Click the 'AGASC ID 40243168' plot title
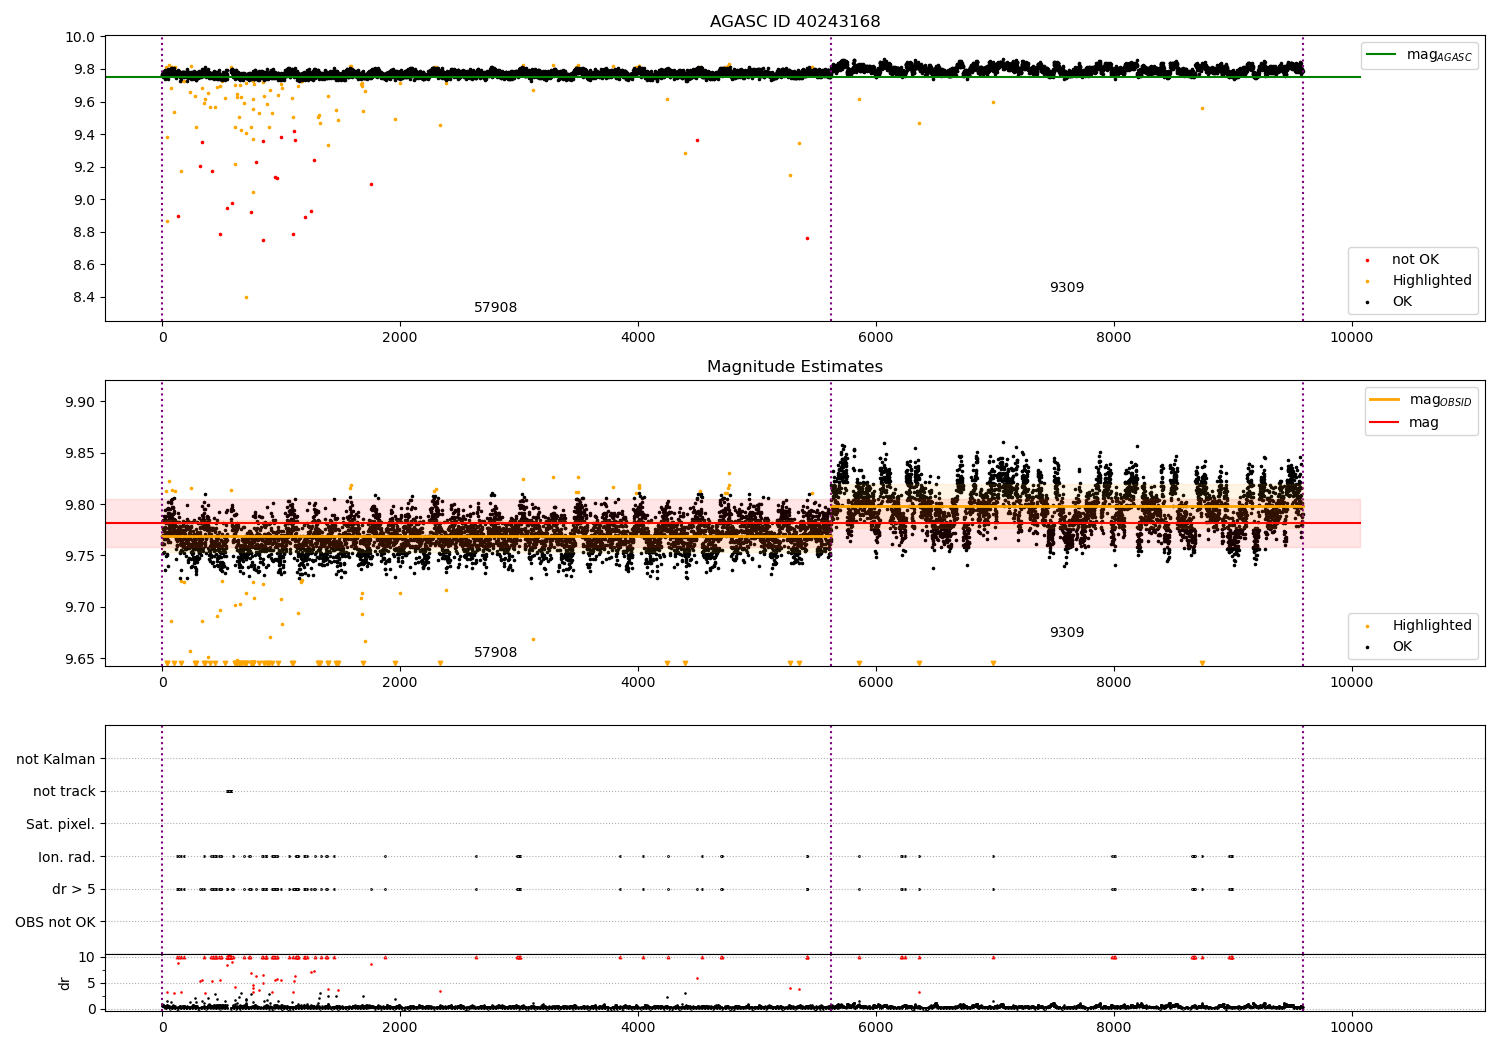This screenshot has width=1500, height=1050. [x=795, y=22]
